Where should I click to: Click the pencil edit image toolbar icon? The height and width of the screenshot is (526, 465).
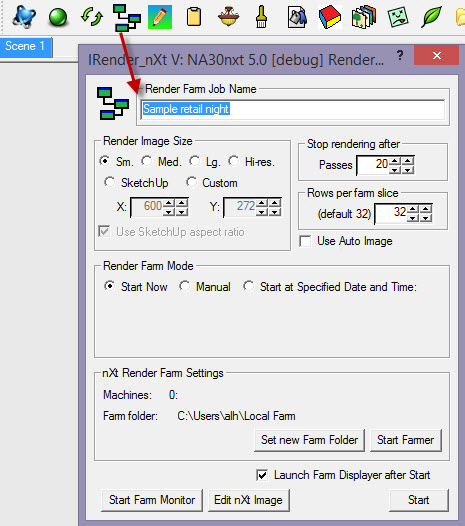160,17
